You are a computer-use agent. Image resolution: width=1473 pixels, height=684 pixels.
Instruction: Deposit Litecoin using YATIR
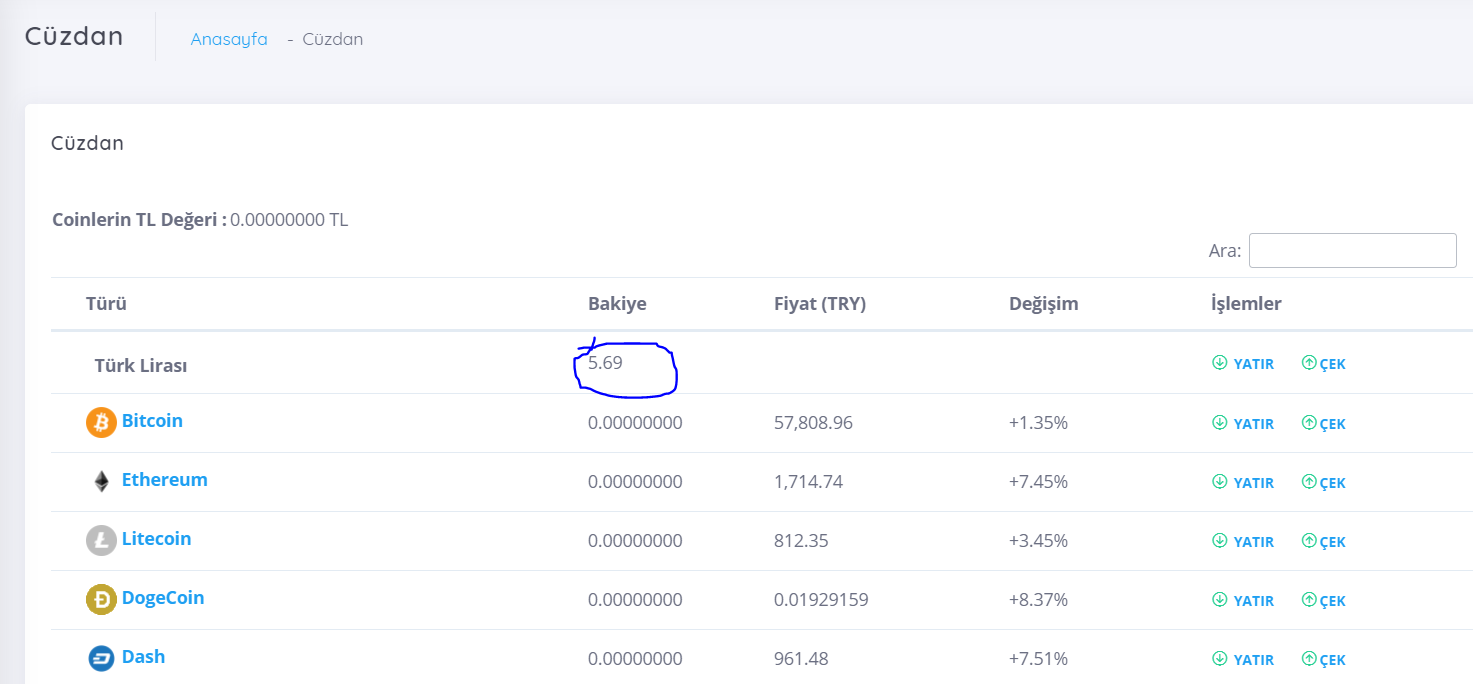(1243, 542)
